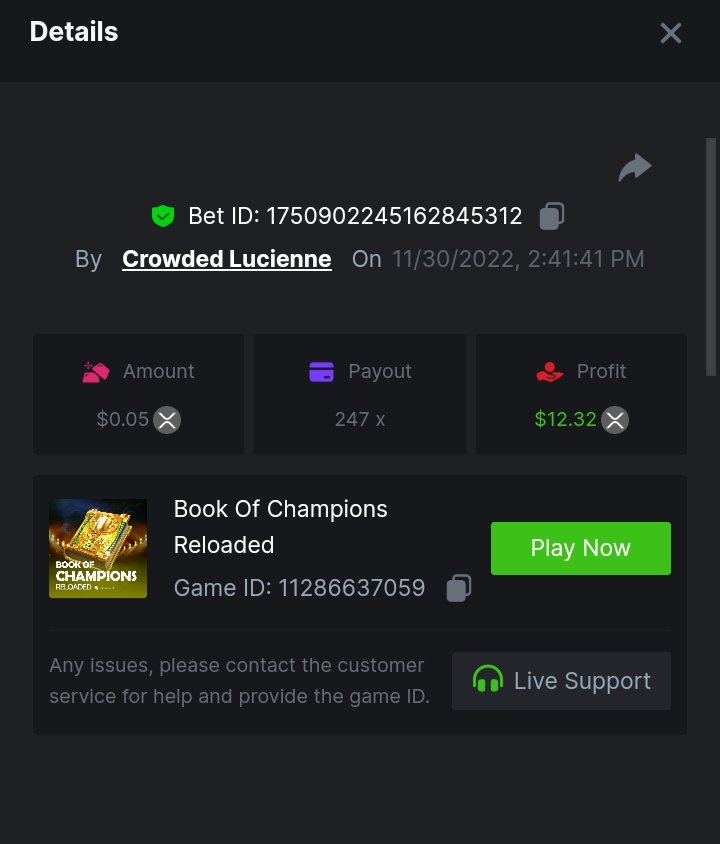Click the green verified shield icon
This screenshot has height=844, width=720.
[163, 216]
